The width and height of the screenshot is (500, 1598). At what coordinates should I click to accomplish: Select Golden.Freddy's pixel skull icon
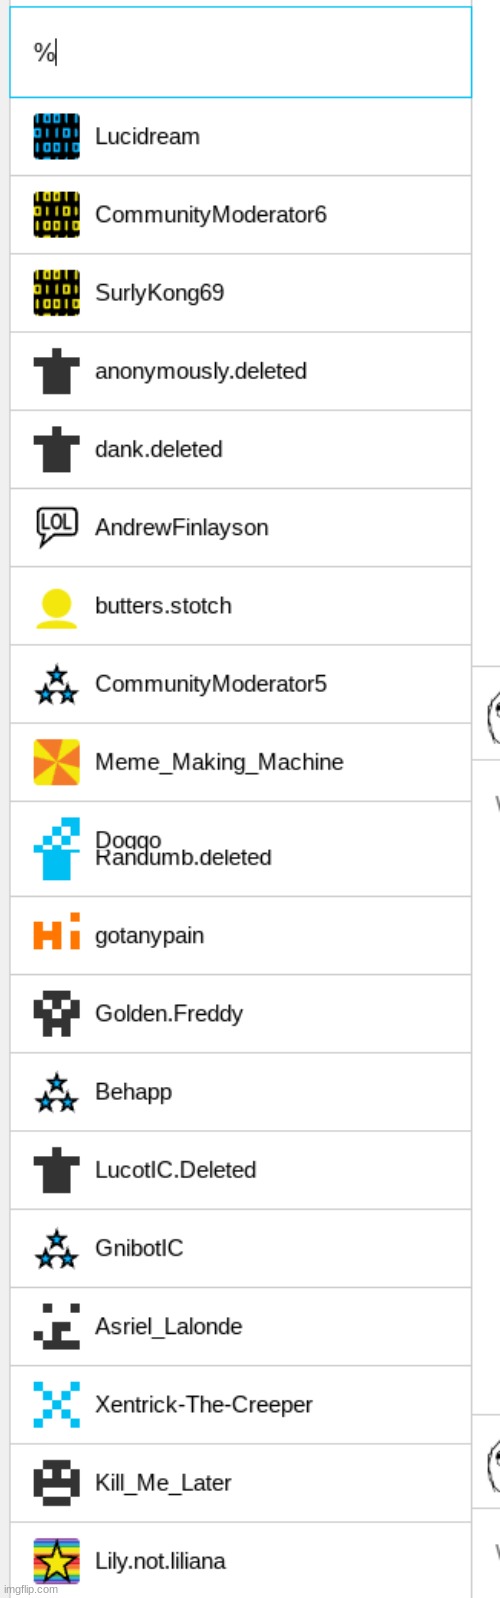pyautogui.click(x=56, y=1013)
